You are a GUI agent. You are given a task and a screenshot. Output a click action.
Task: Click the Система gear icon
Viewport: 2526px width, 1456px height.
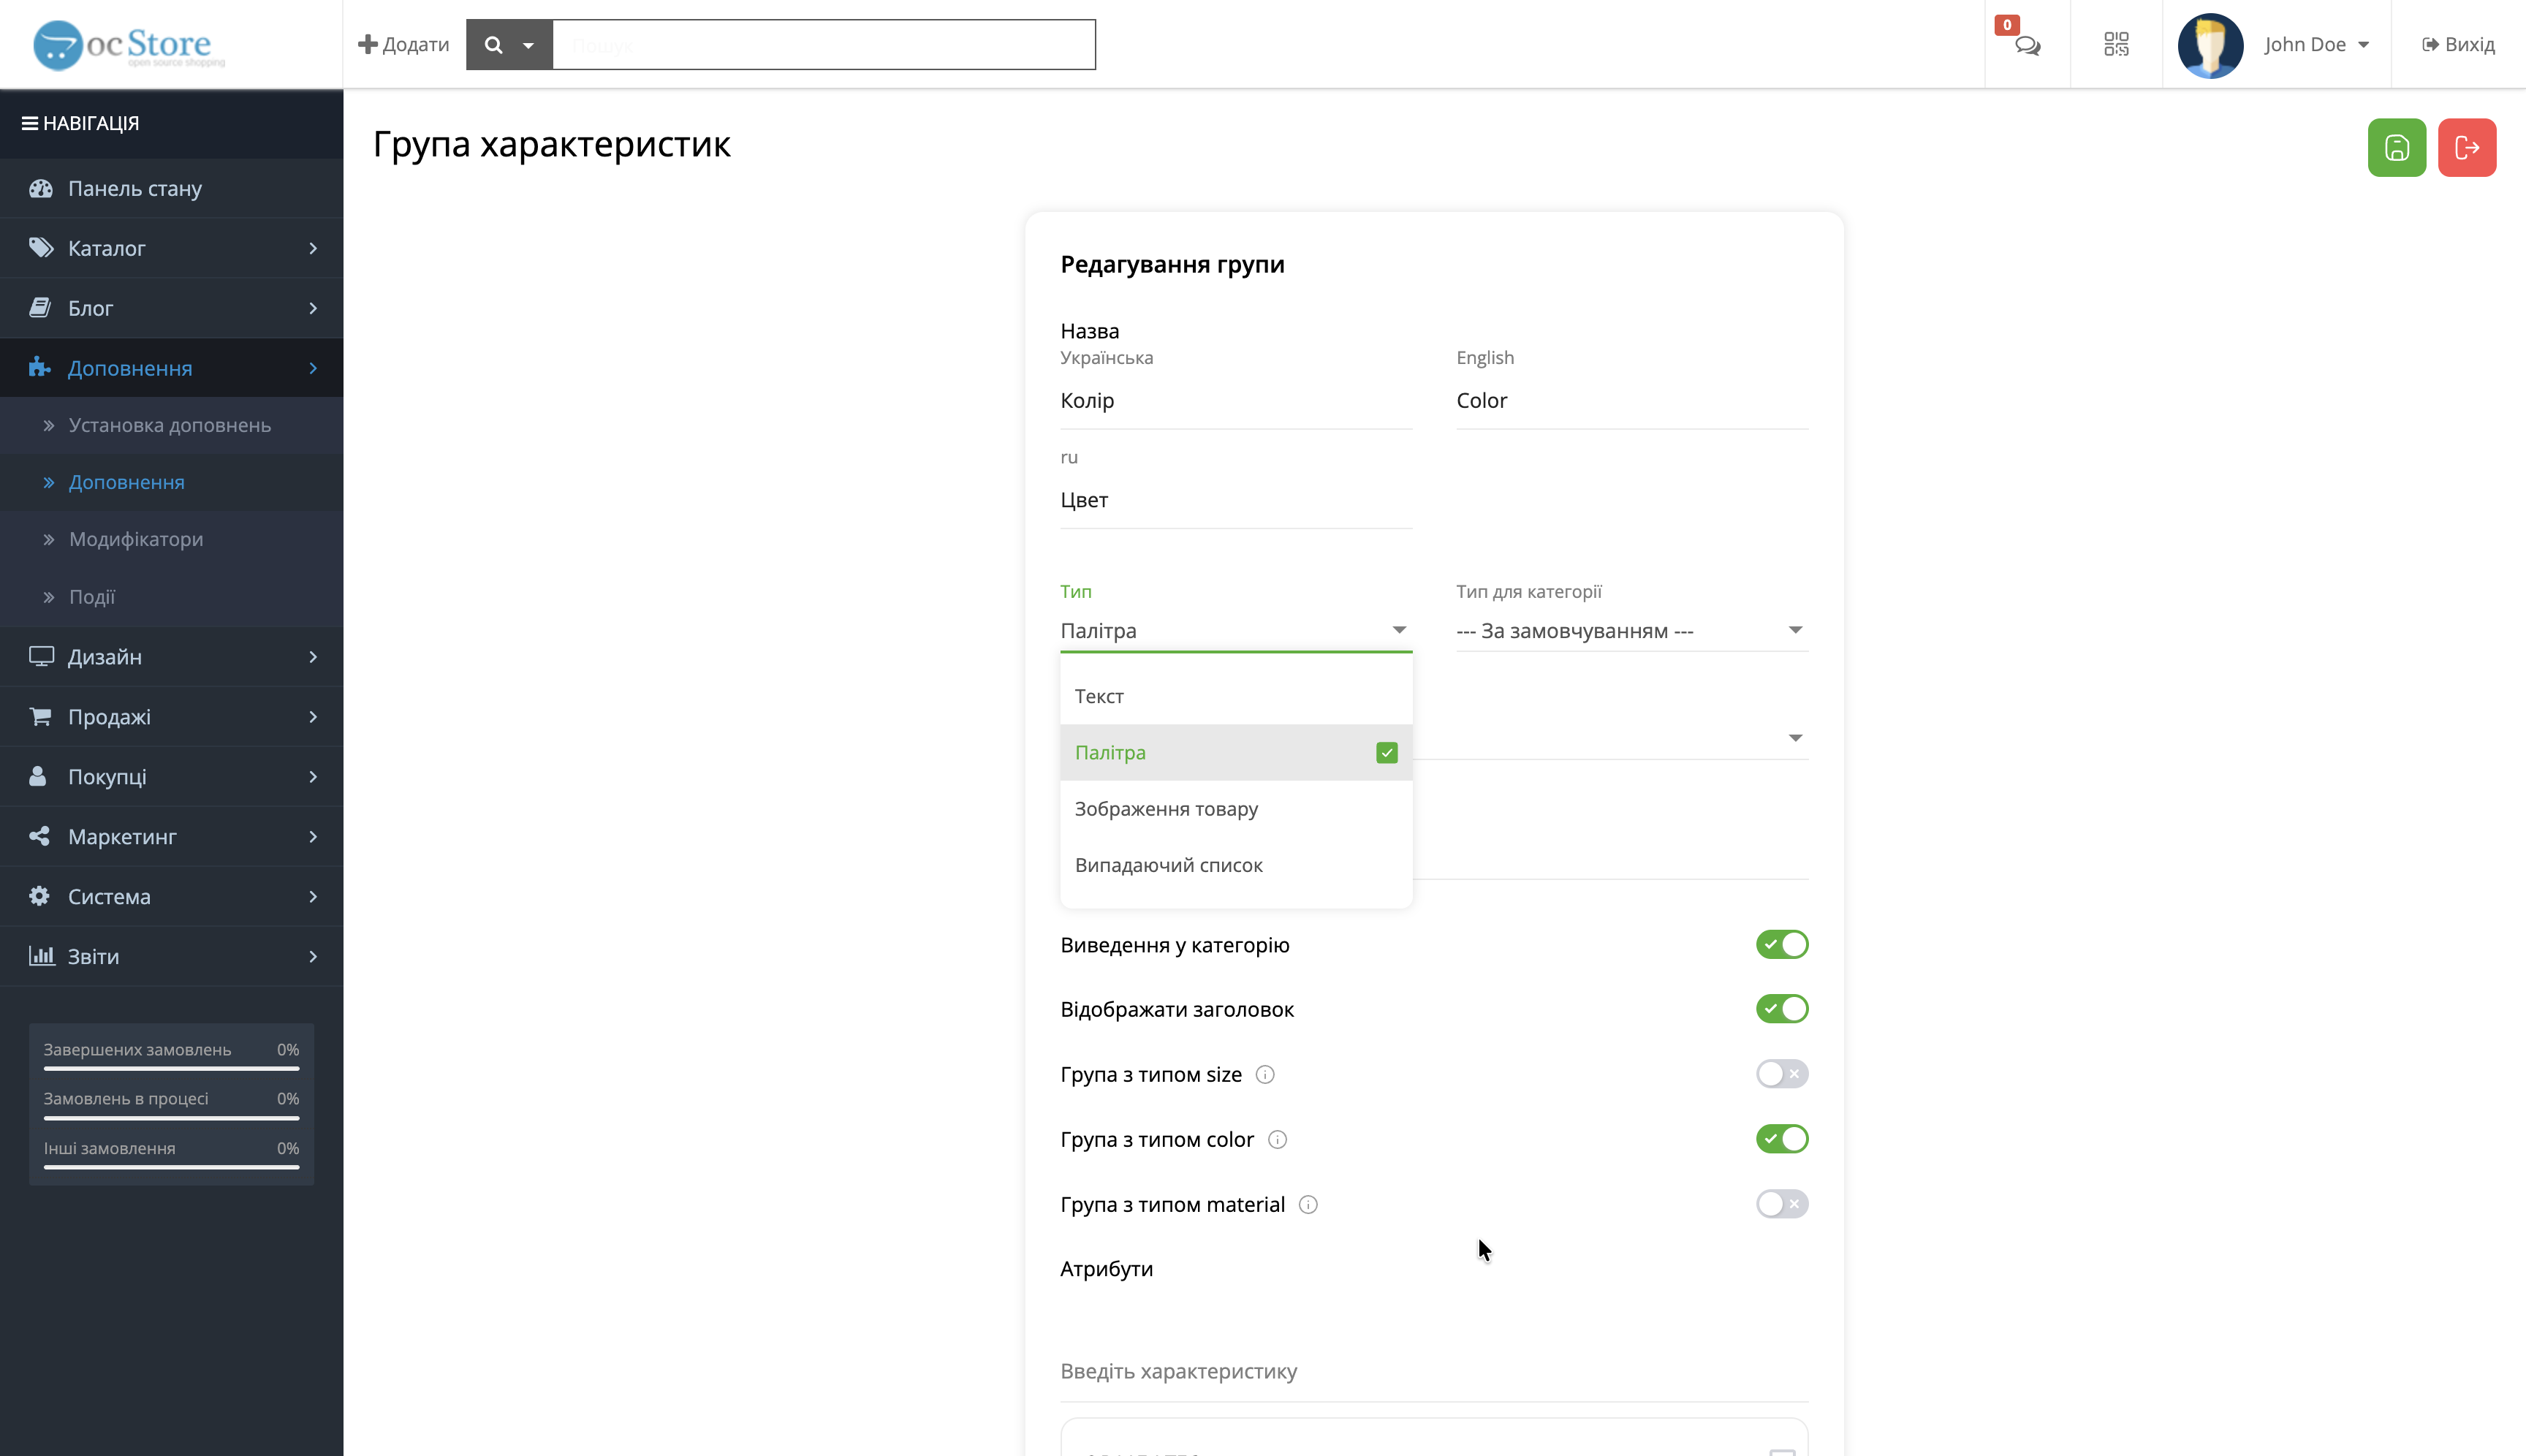point(41,896)
